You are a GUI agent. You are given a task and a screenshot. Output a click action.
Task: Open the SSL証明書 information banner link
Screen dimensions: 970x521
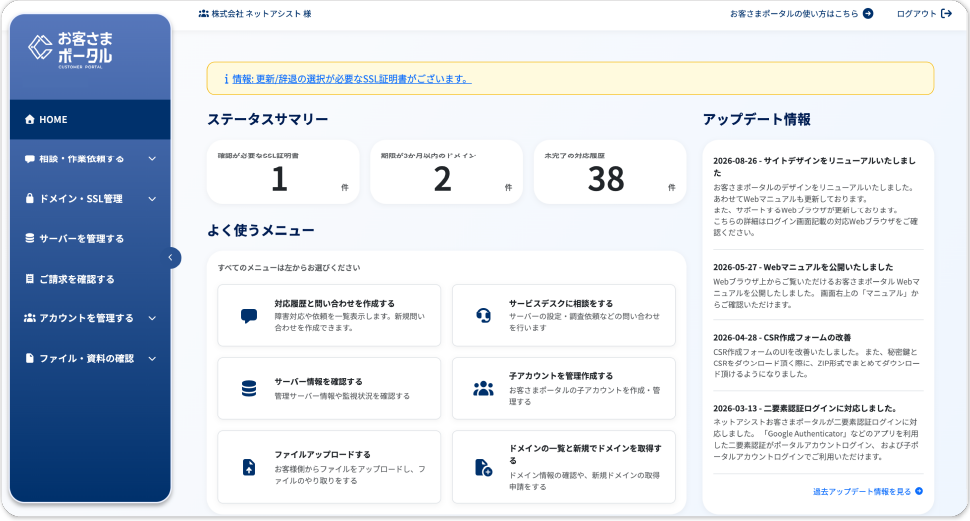[x=351, y=79]
